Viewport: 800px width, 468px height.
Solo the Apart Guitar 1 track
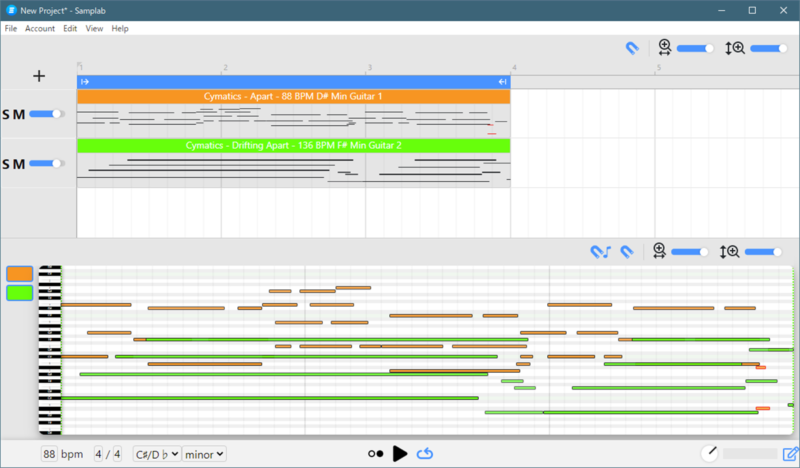pos(6,115)
